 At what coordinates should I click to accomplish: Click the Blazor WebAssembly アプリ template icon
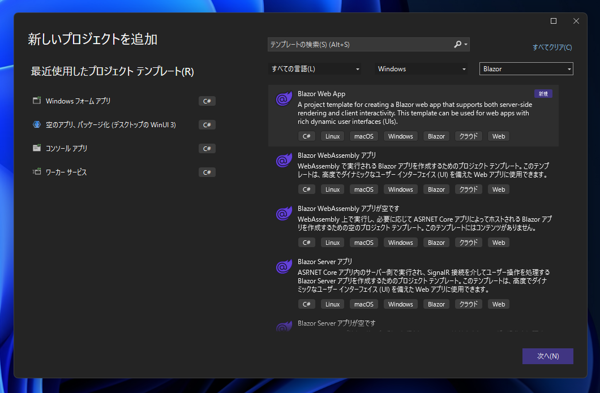284,160
